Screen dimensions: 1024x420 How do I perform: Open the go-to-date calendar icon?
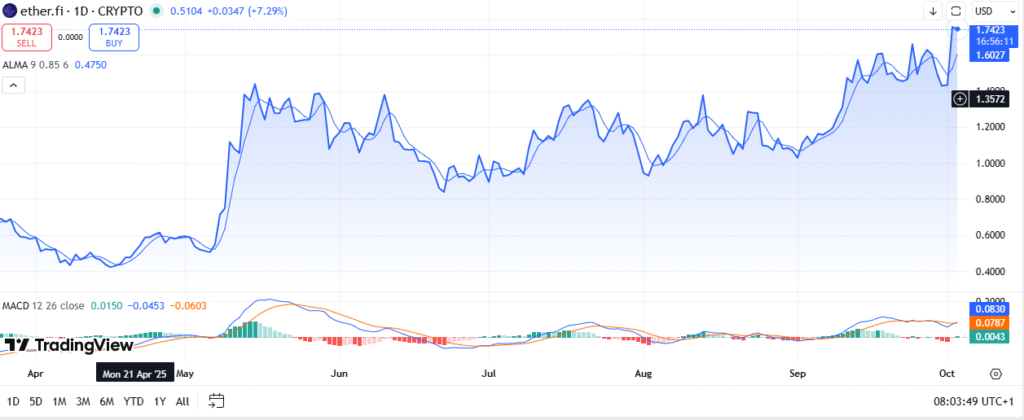click(216, 401)
